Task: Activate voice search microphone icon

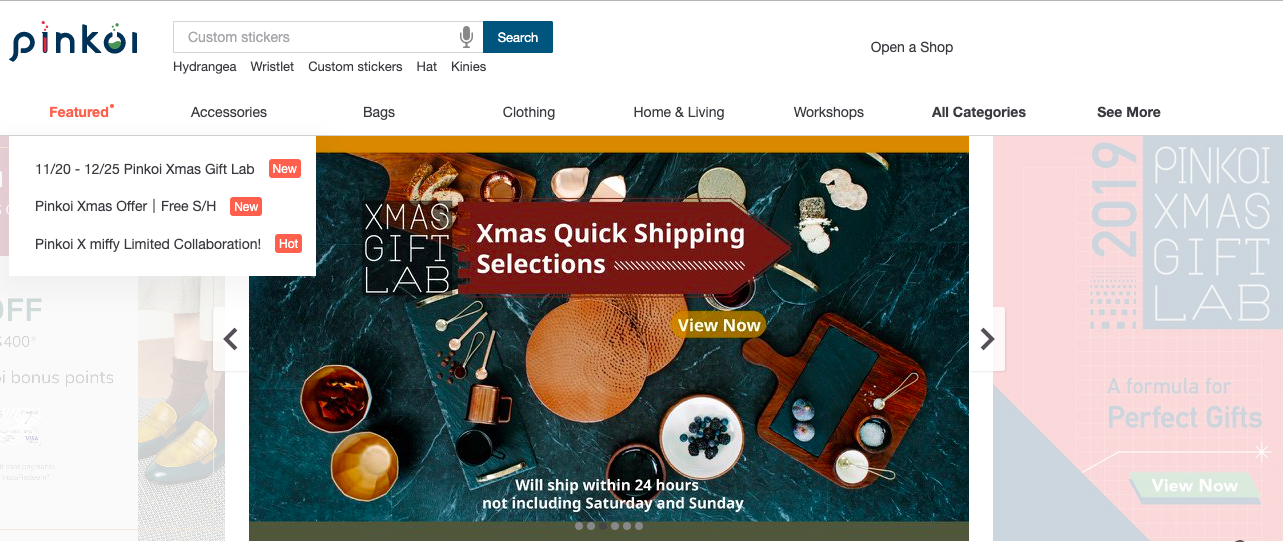Action: pos(466,37)
